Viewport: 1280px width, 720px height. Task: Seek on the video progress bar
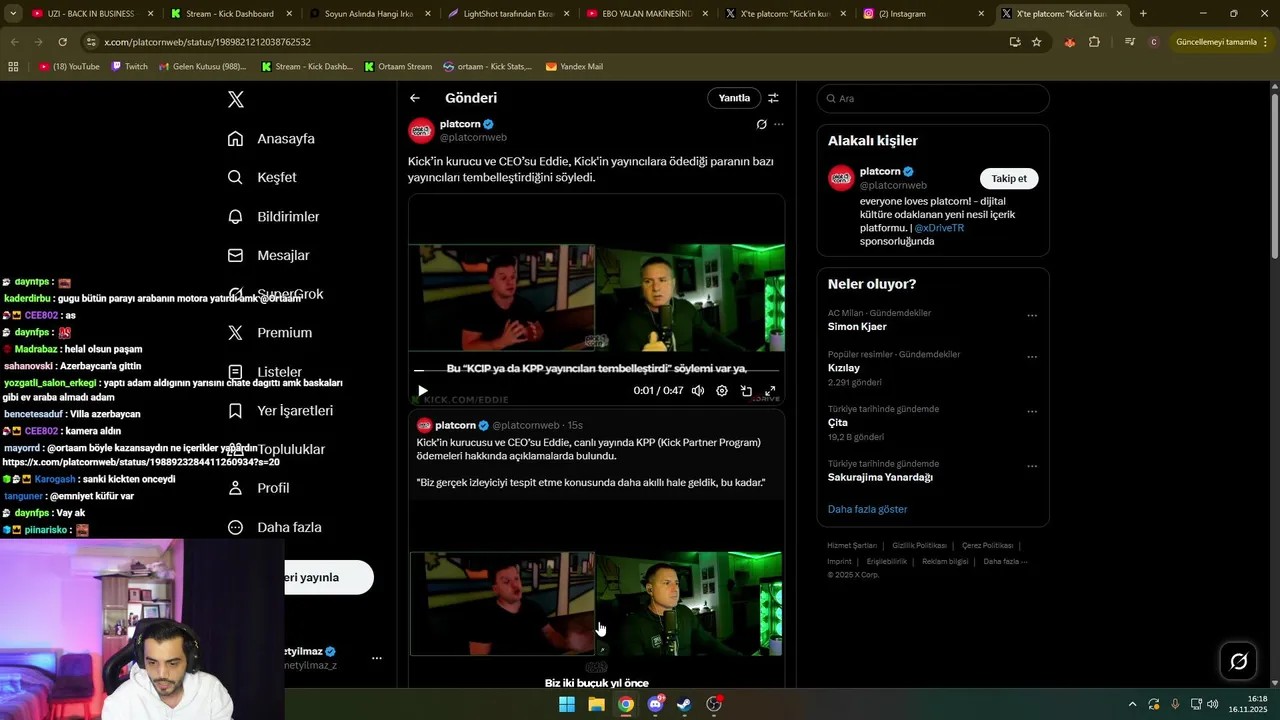point(597,370)
